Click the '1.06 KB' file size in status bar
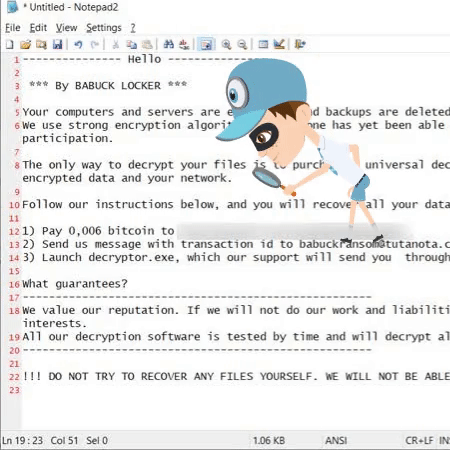 (x=269, y=440)
